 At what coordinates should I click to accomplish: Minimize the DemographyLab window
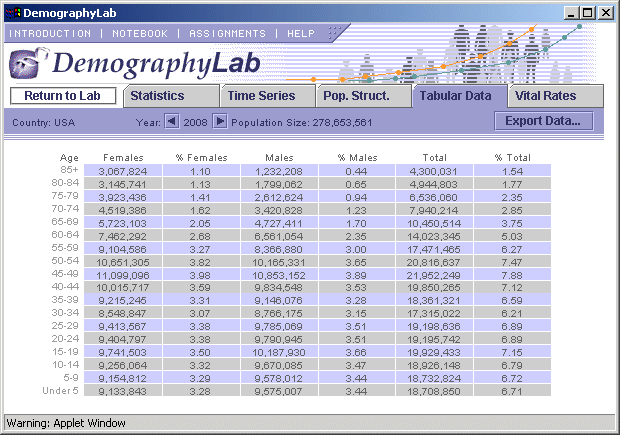[571, 13]
